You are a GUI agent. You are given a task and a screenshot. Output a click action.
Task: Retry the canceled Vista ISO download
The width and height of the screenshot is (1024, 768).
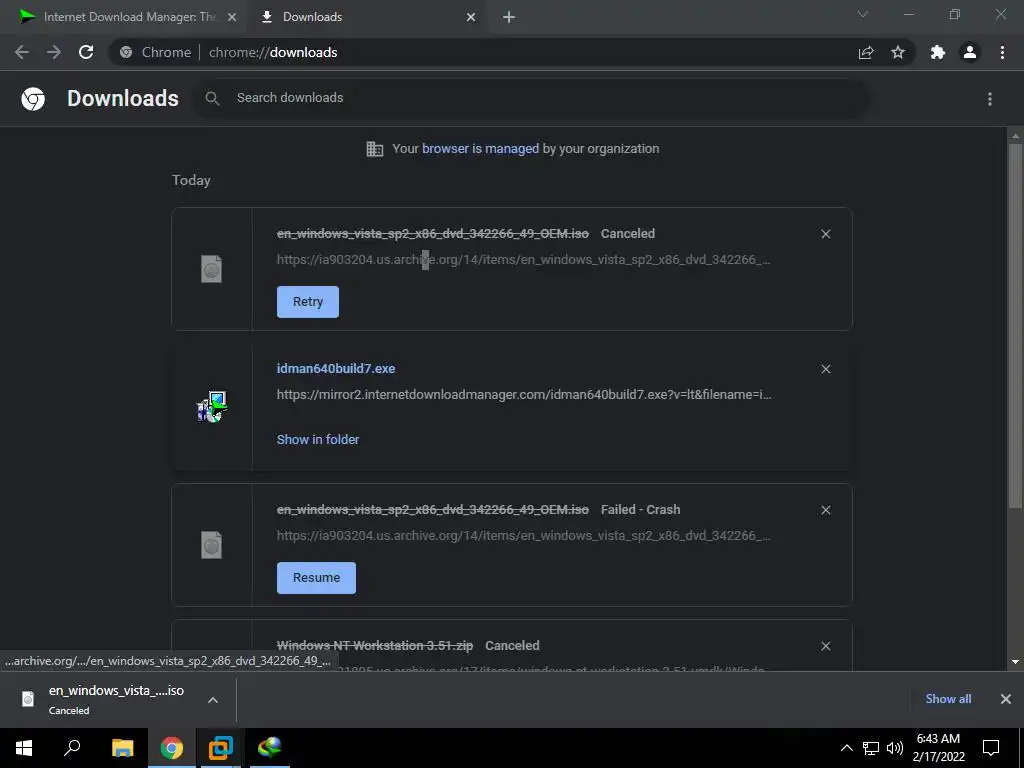pos(308,302)
